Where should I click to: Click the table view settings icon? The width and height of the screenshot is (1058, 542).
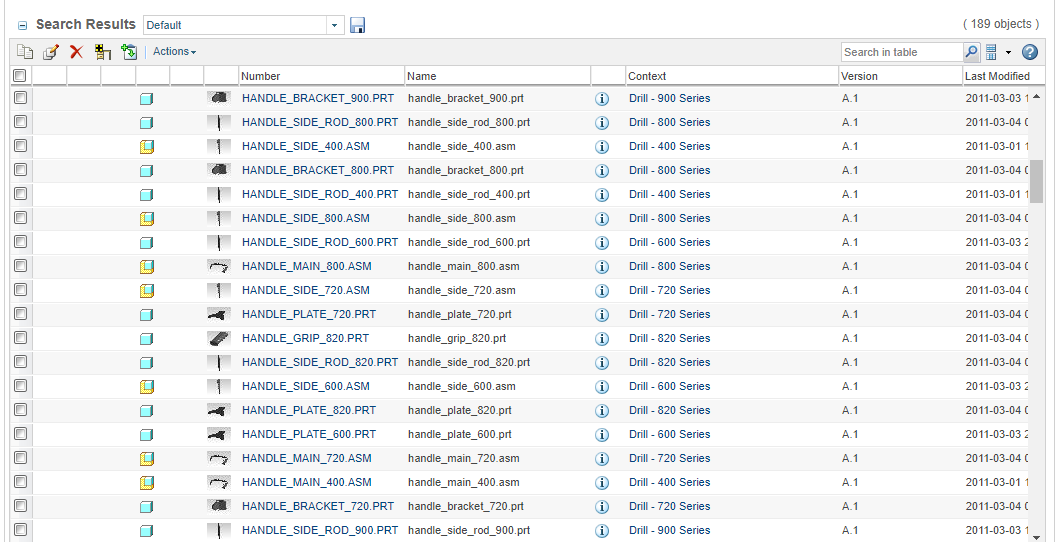pos(991,52)
